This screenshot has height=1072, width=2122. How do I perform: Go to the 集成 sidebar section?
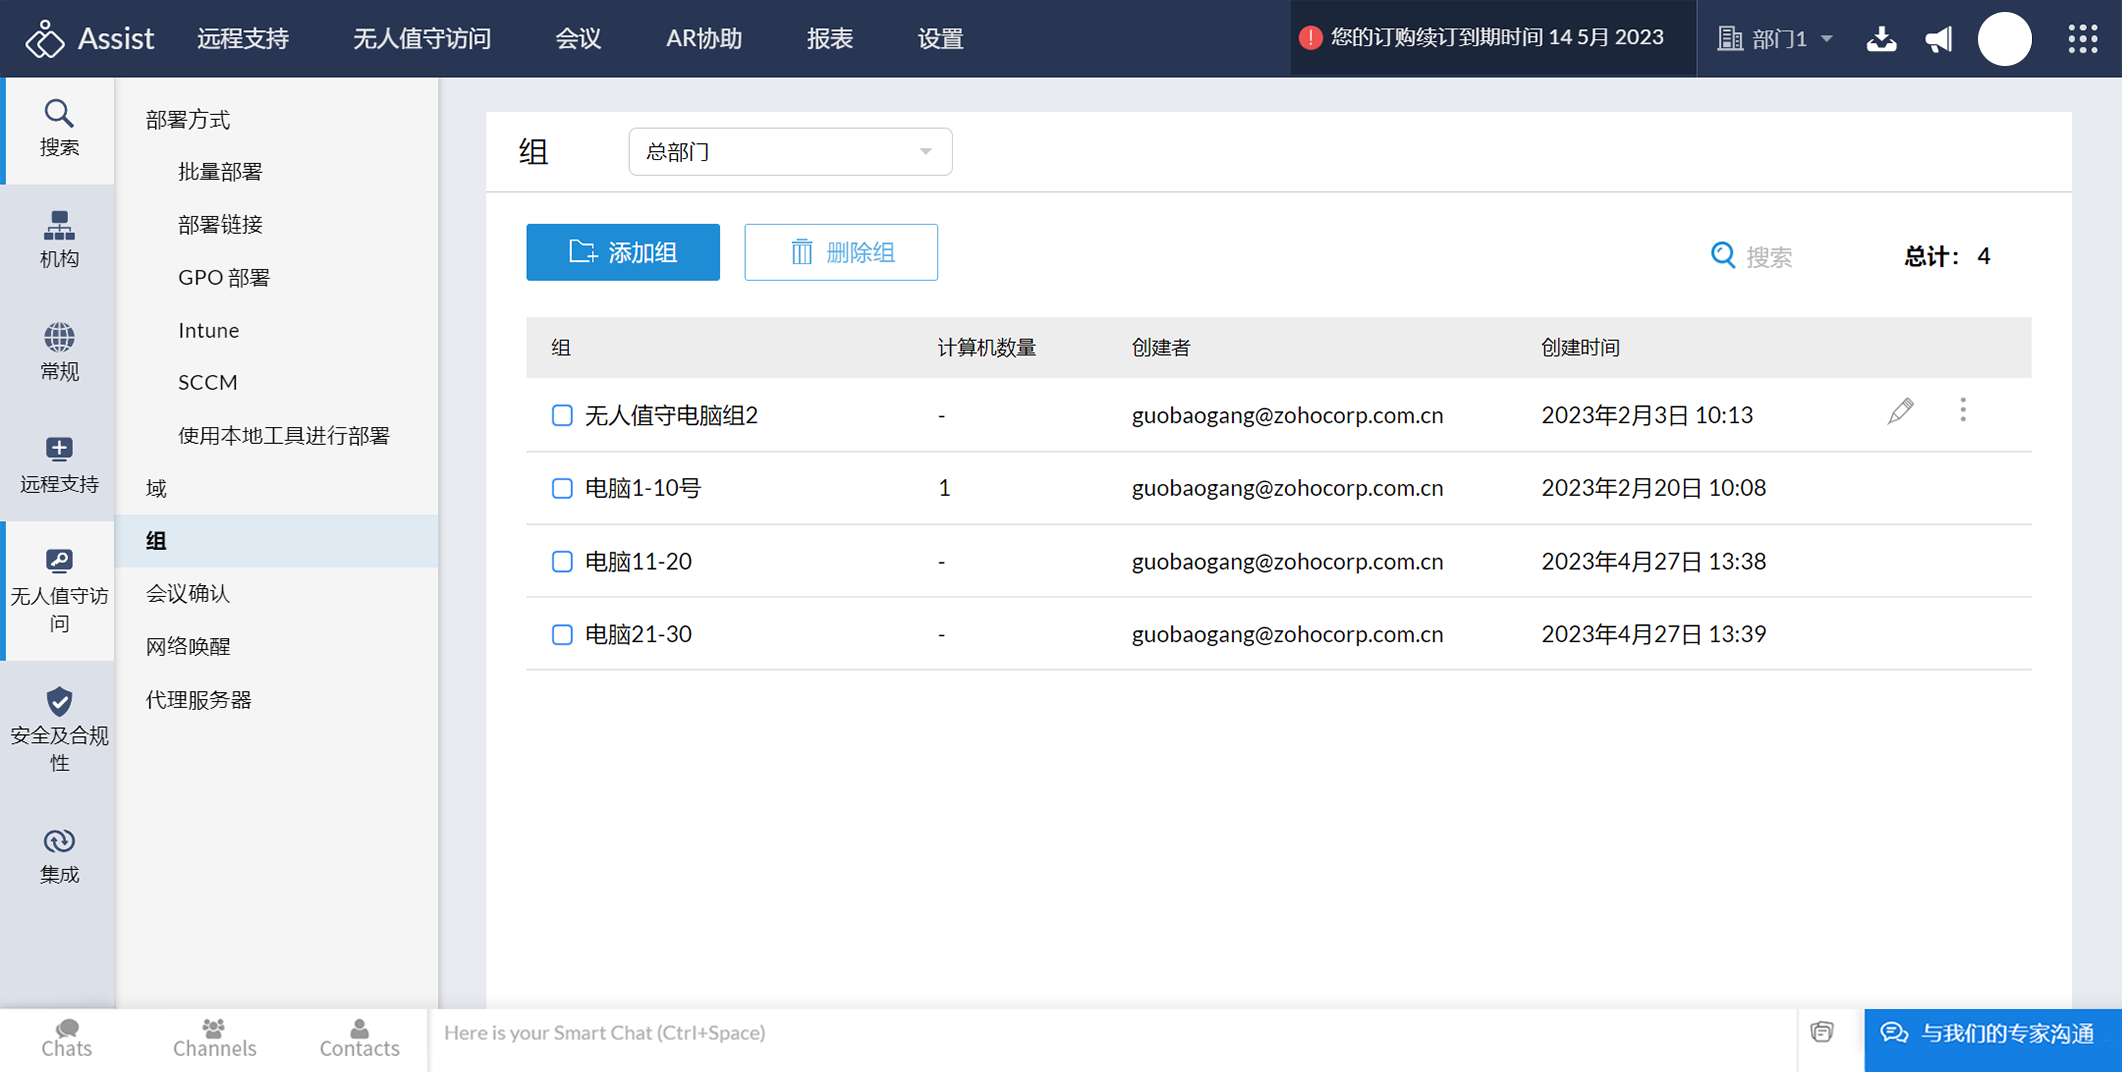(59, 856)
